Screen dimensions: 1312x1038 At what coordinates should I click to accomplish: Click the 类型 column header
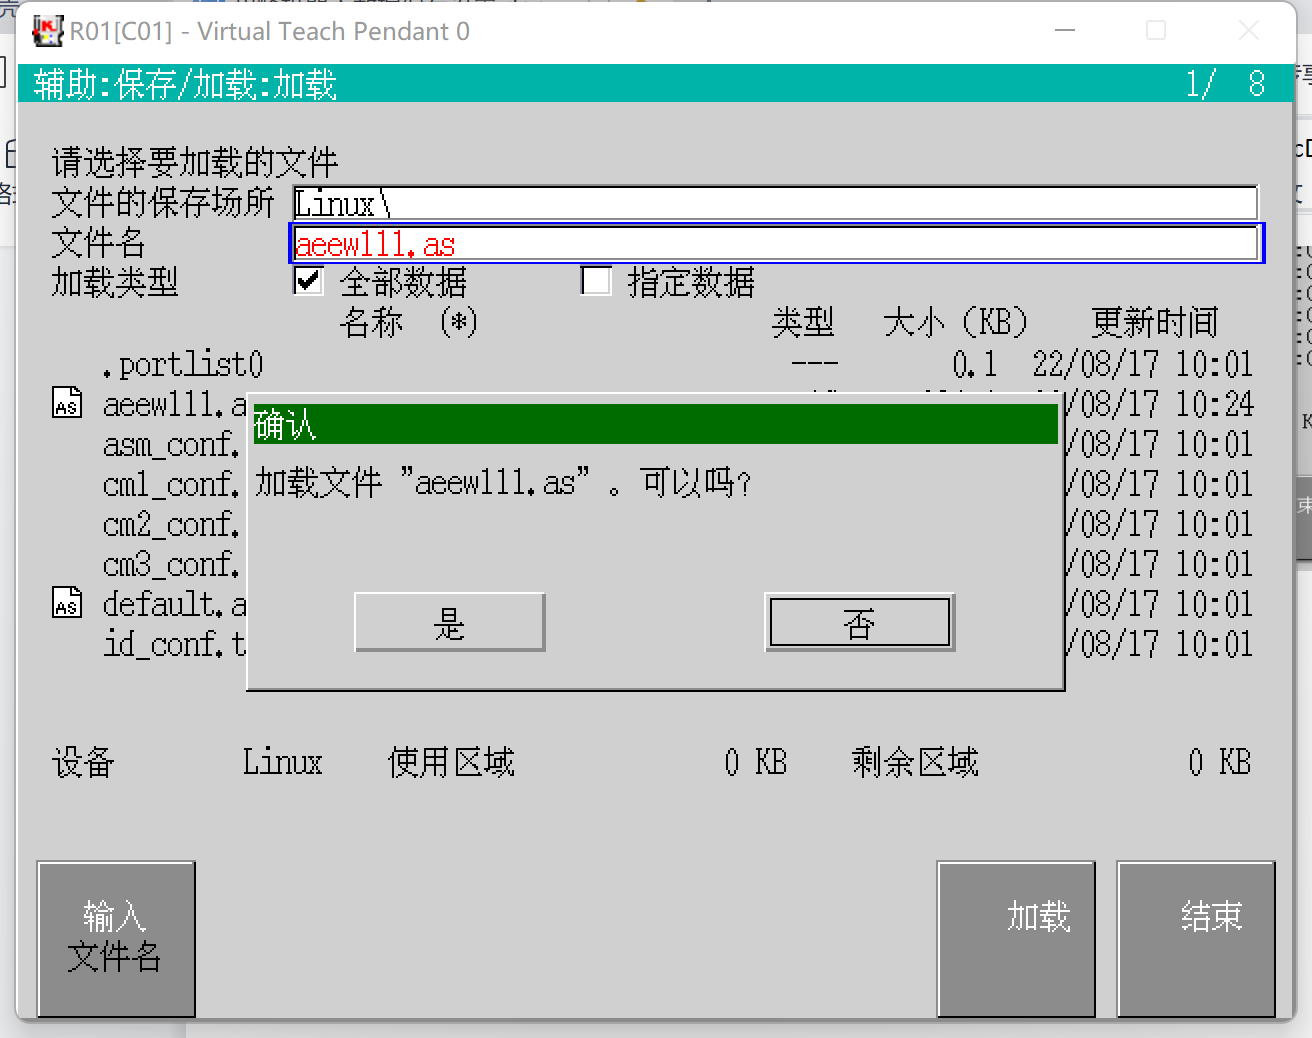click(x=803, y=322)
